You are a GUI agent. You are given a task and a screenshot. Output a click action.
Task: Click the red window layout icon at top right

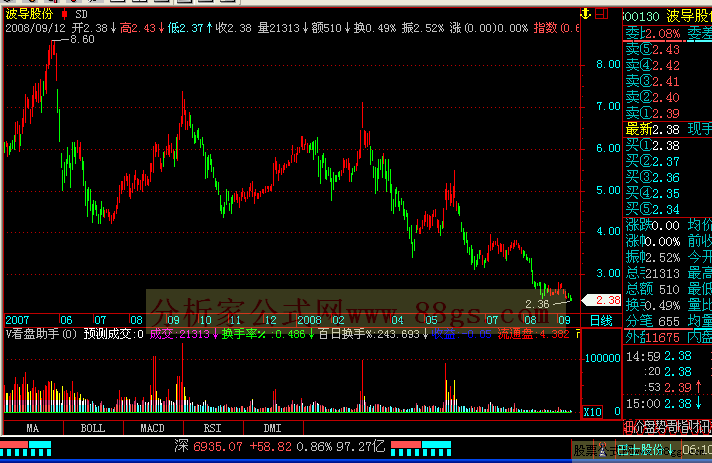tap(602, 14)
